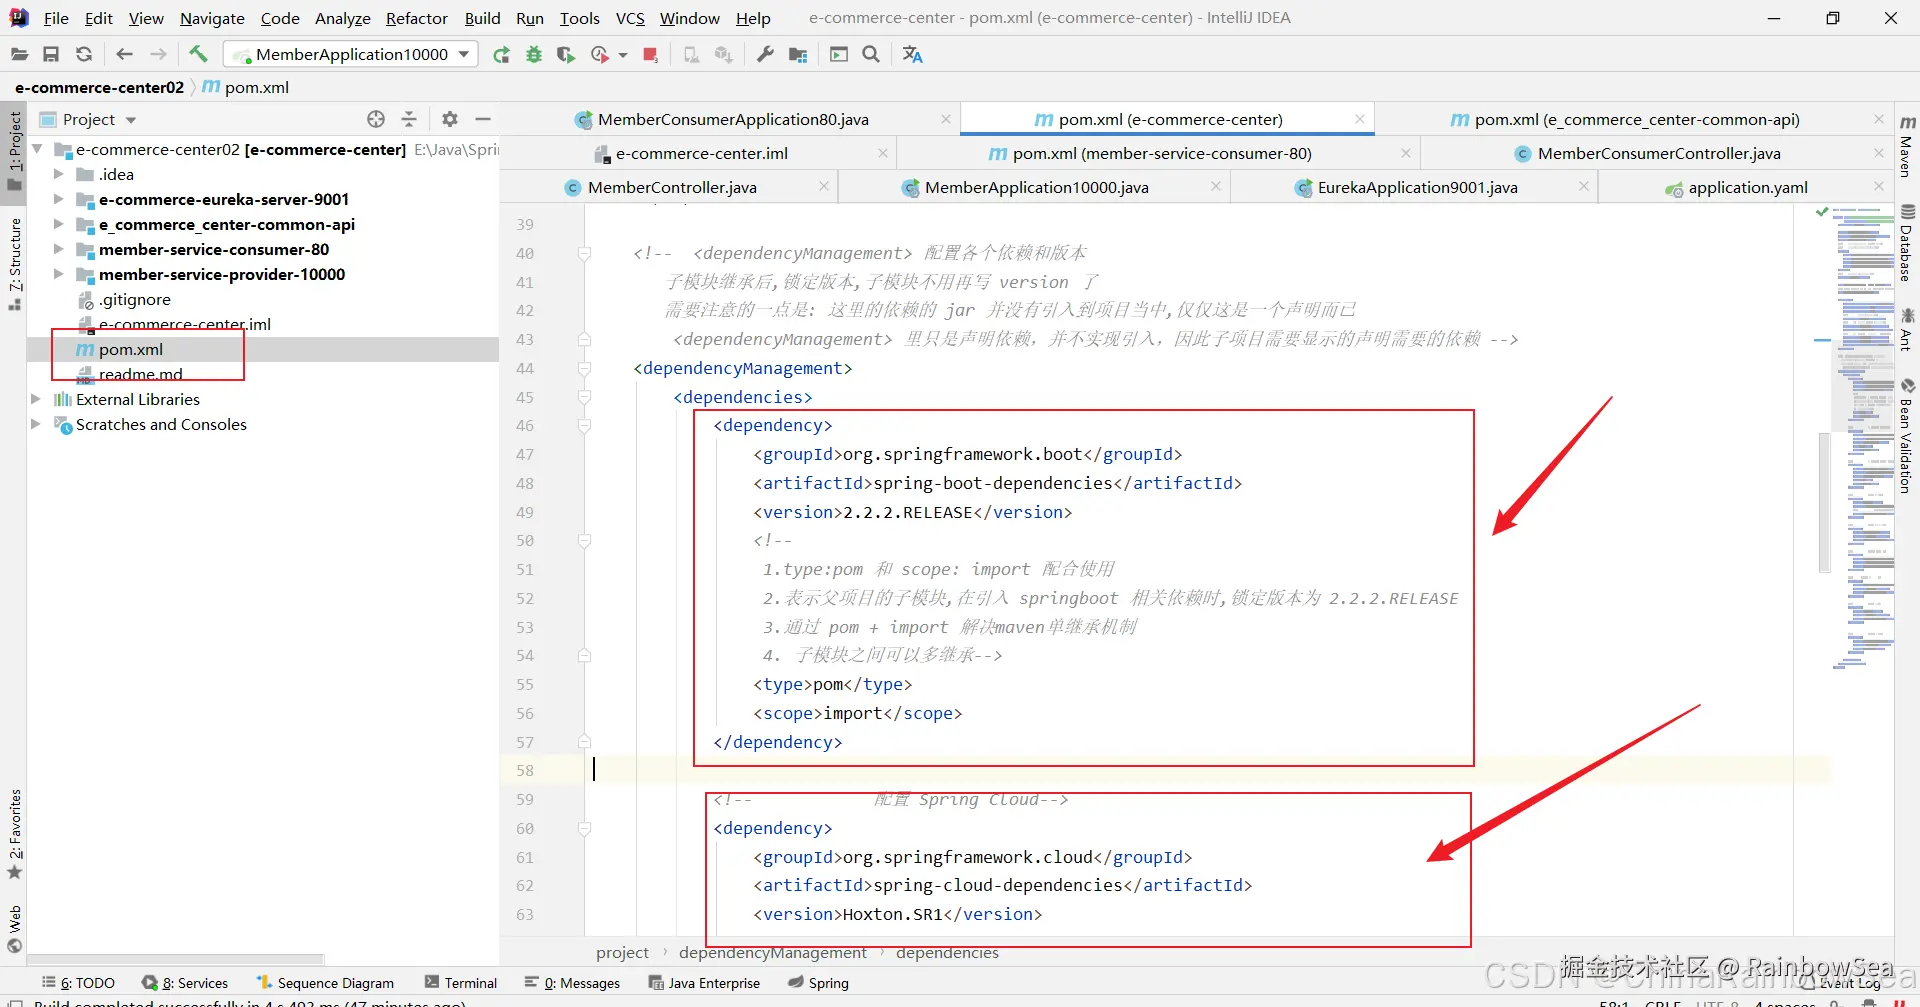Toggle the Structure side panel
Screen dimensions: 1920x1007
pyautogui.click(x=15, y=264)
